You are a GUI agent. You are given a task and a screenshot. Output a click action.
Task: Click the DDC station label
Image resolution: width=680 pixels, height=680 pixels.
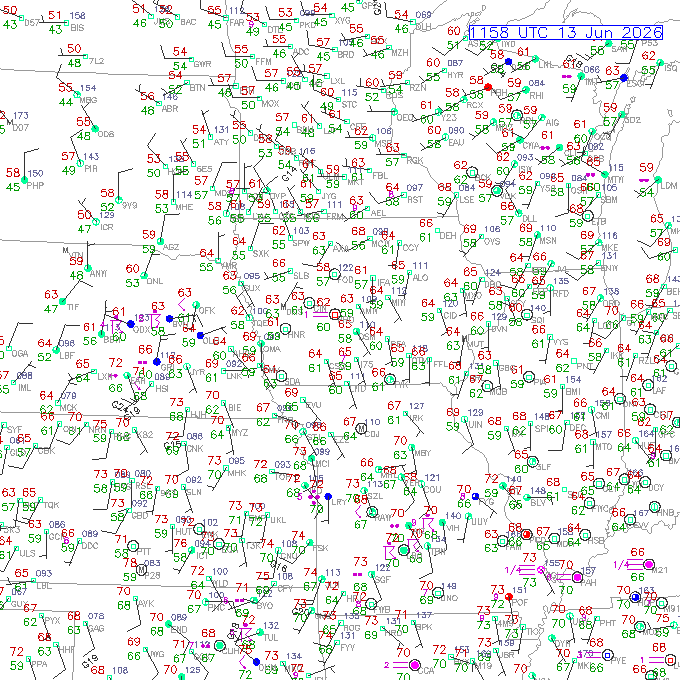pos(90,546)
